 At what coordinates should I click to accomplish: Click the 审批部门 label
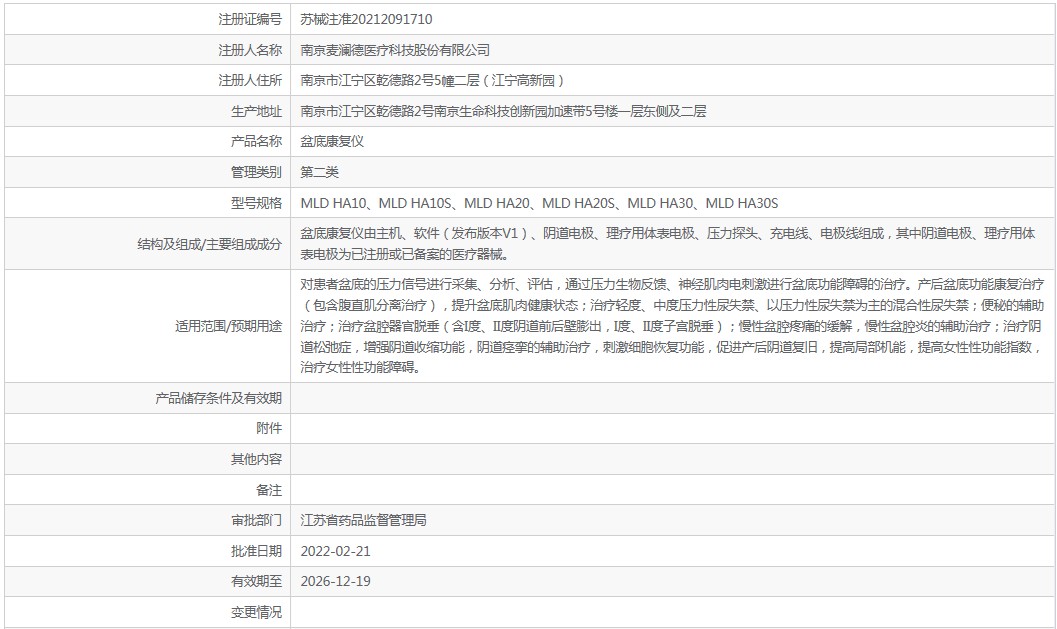[x=256, y=520]
